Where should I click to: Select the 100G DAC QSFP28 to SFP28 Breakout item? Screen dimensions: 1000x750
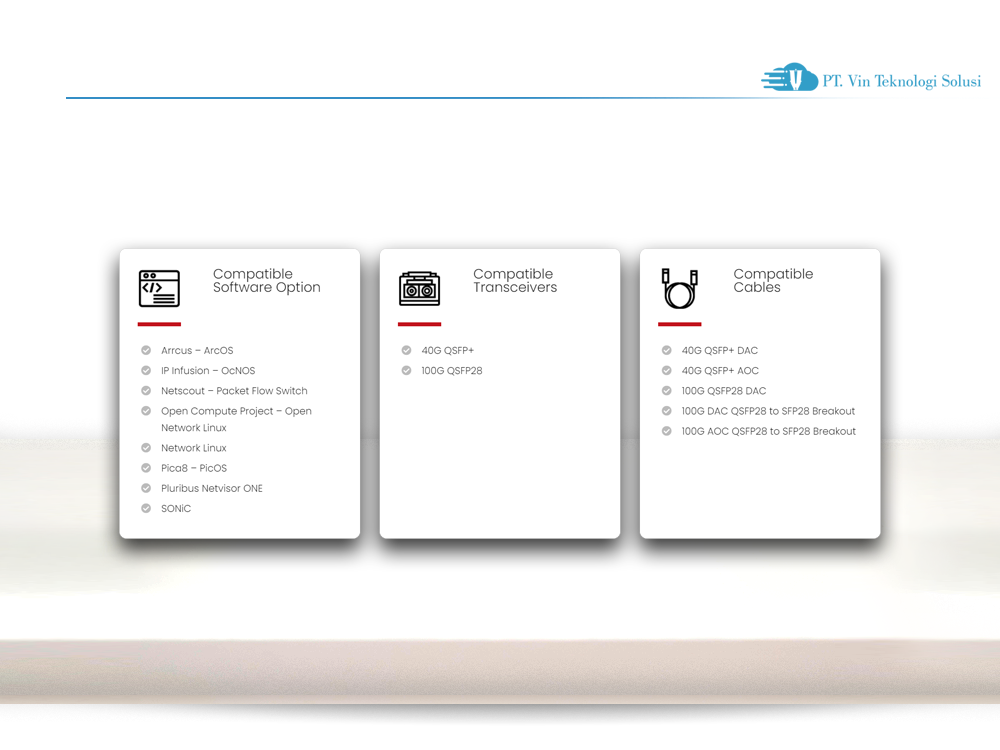coord(768,411)
